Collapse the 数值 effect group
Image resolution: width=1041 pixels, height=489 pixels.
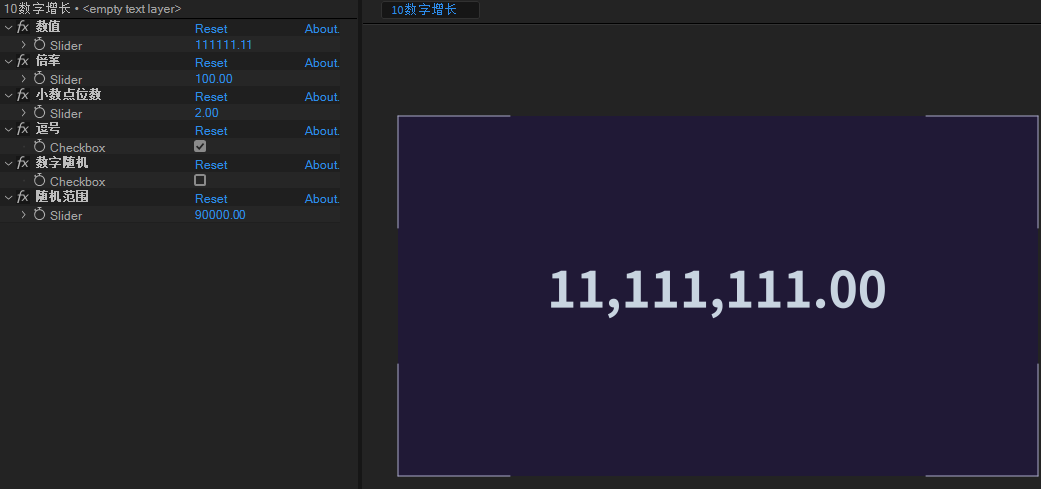(8, 28)
